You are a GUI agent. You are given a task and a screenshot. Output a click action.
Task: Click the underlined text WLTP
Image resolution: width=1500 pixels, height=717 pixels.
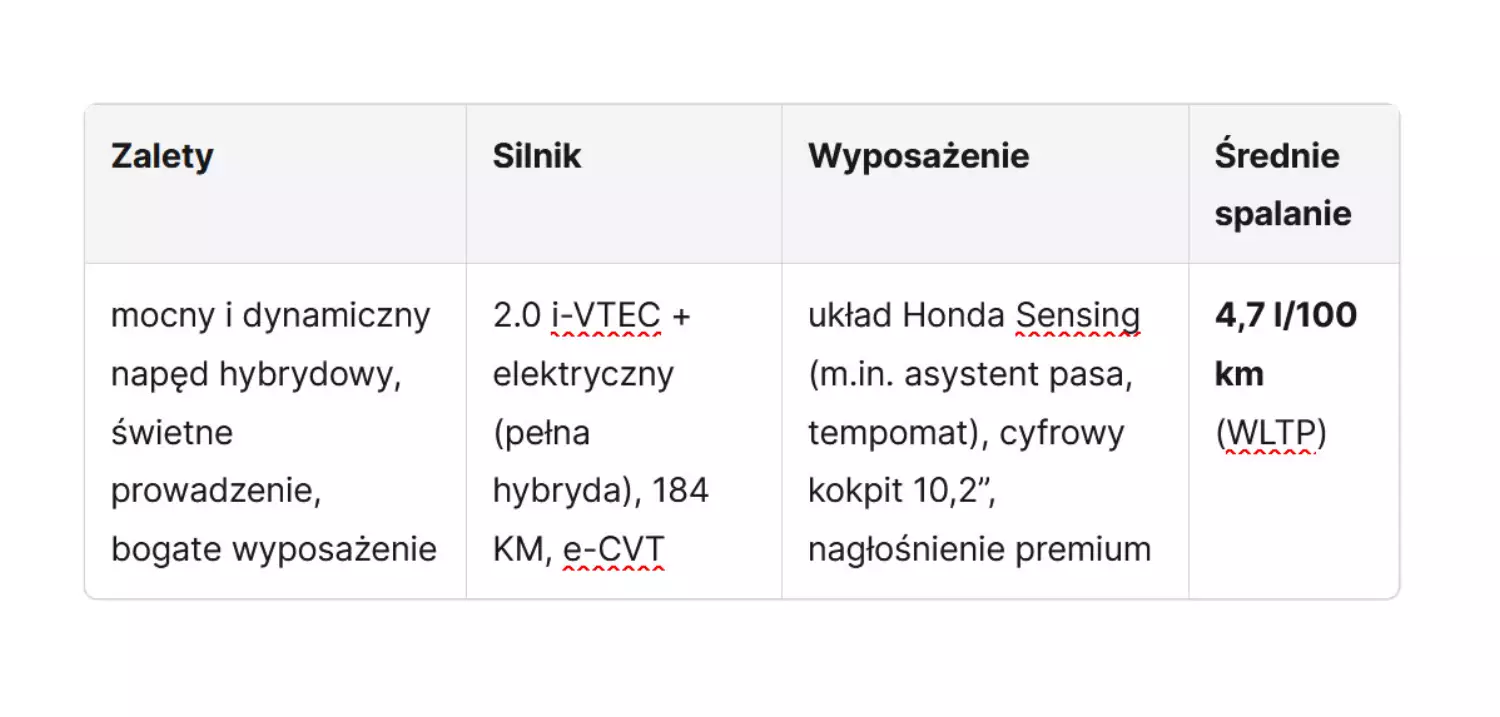1271,432
